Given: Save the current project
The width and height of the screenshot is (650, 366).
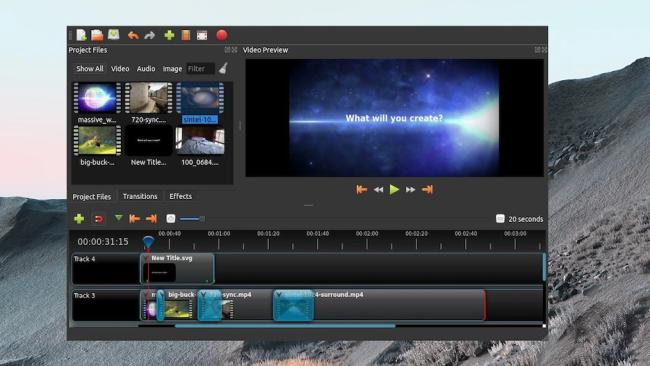Looking at the screenshot, I should (x=114, y=35).
